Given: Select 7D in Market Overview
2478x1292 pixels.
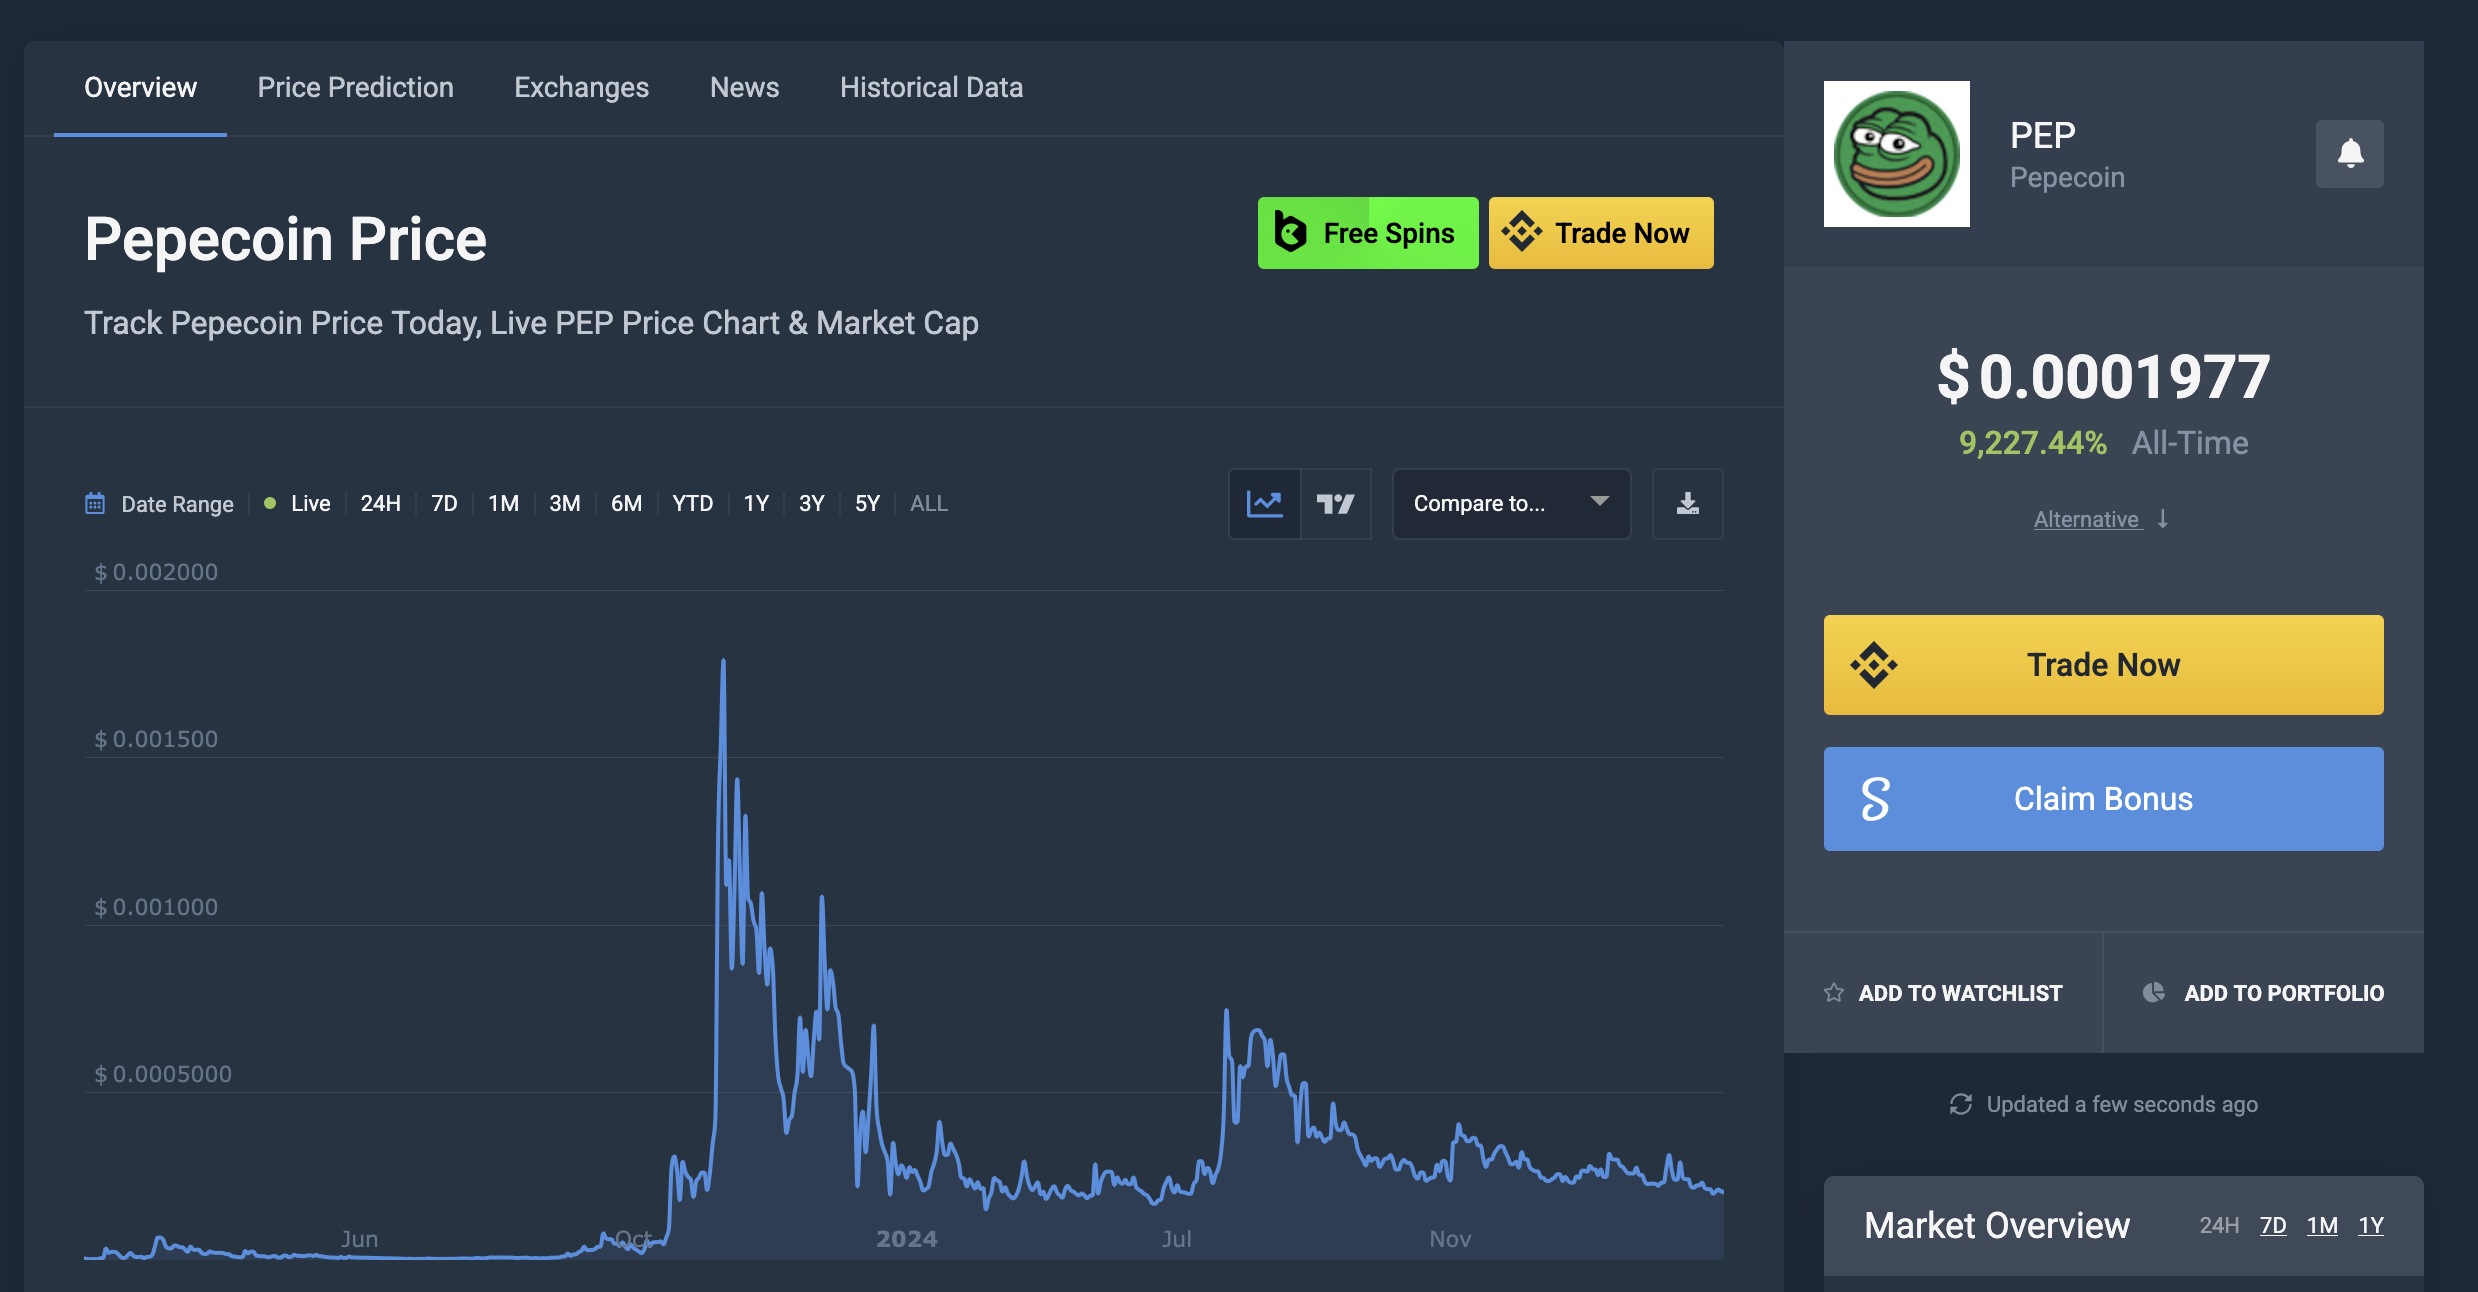Looking at the screenshot, I should 2272,1226.
